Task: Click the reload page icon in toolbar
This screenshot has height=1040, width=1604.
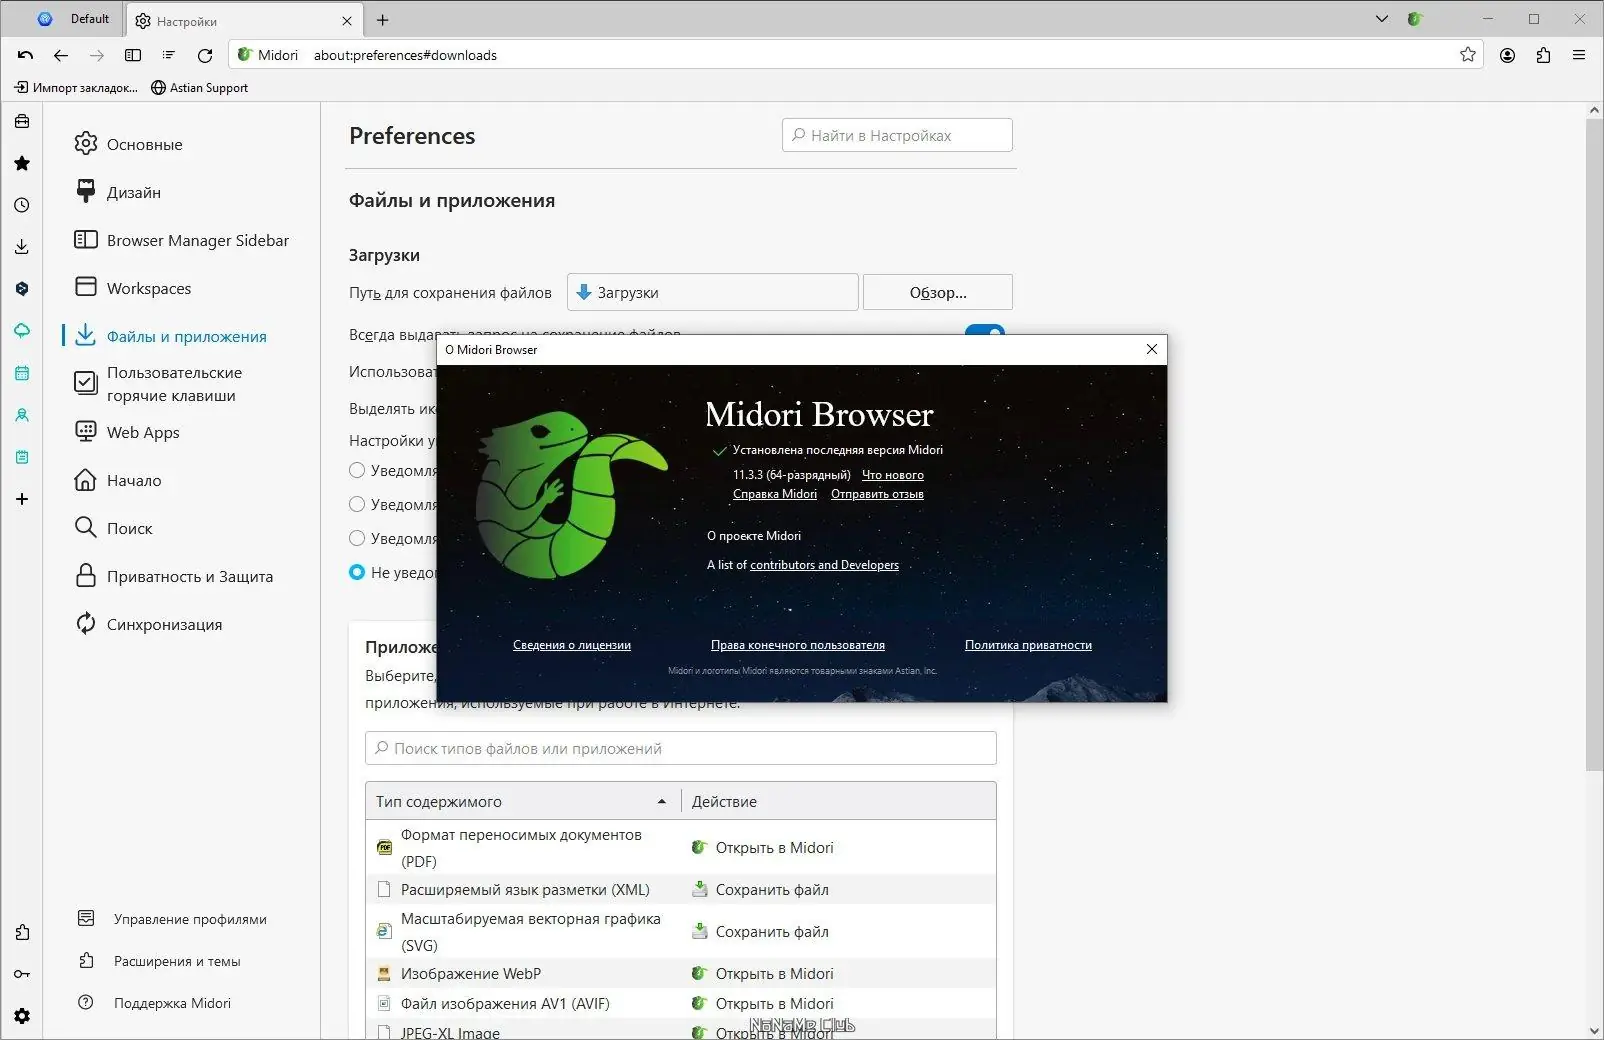Action: click(205, 55)
